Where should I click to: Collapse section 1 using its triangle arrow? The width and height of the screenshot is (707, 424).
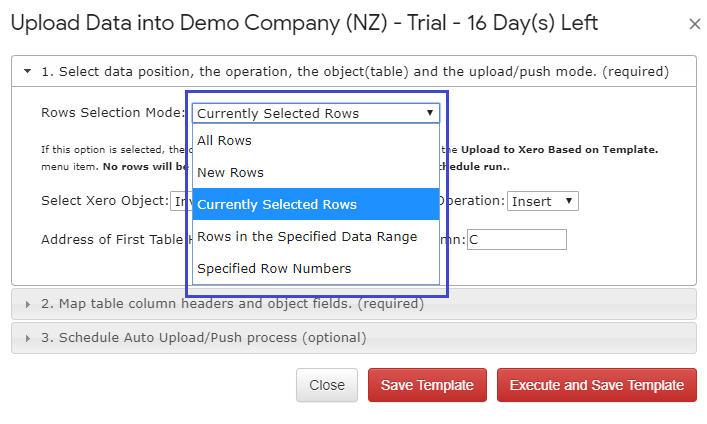[x=28, y=71]
